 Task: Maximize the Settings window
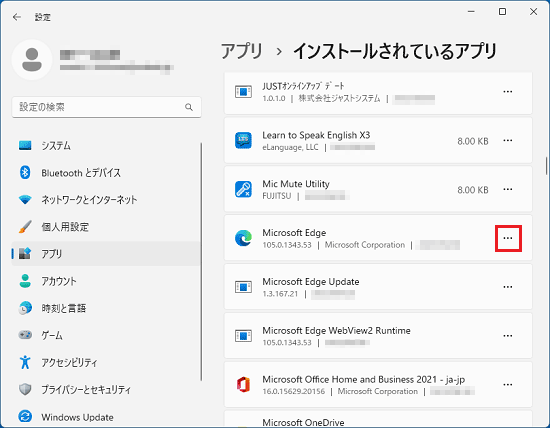point(502,12)
